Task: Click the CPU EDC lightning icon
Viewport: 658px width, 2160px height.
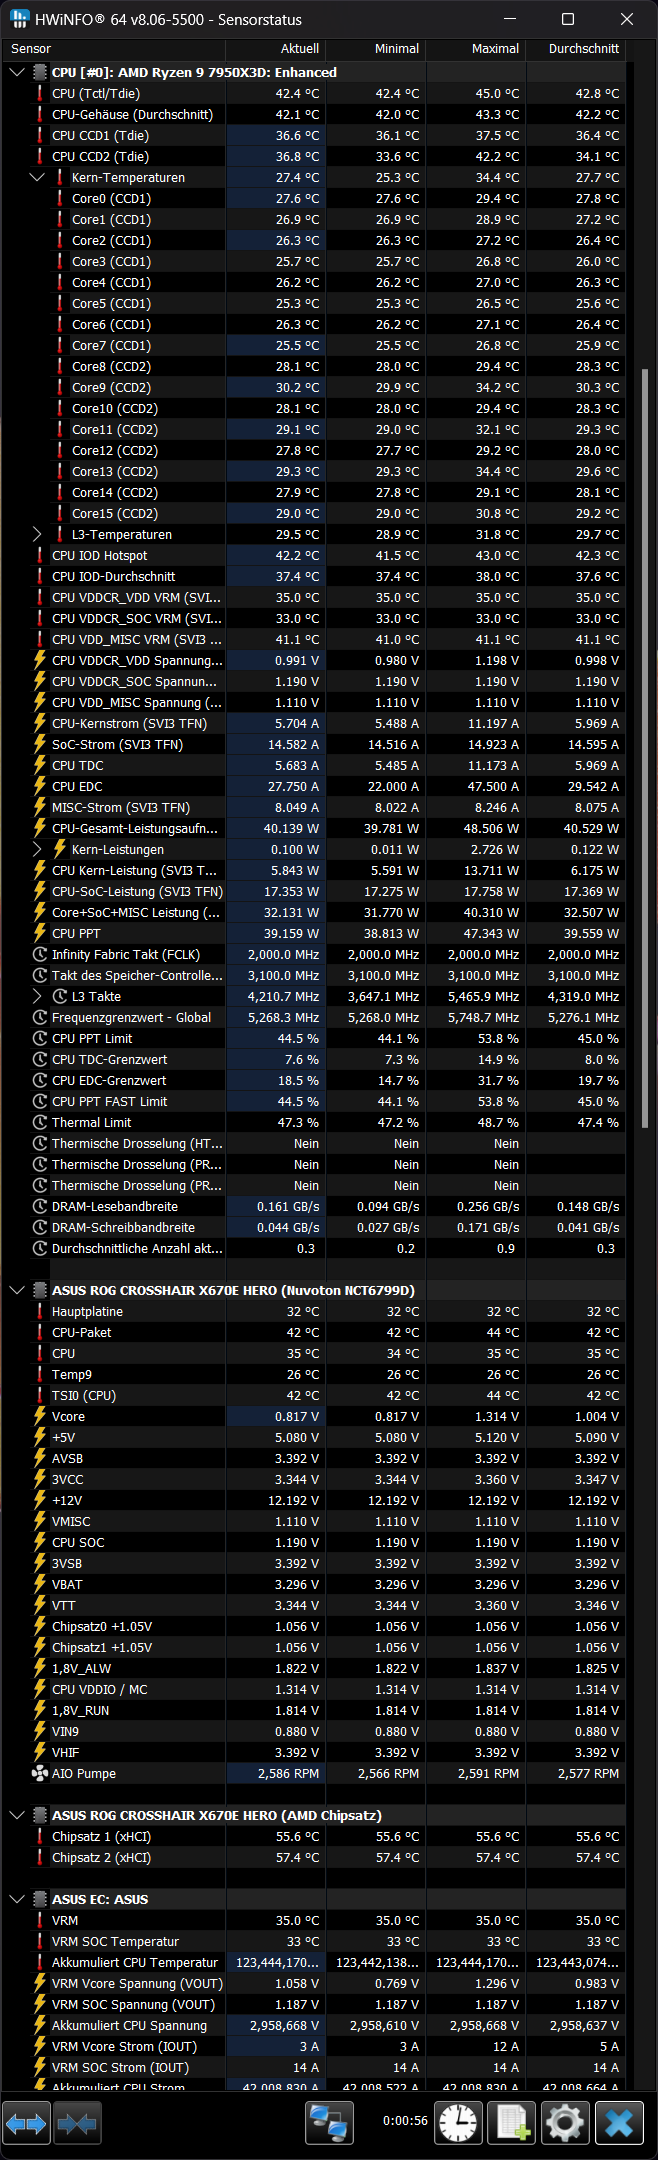Action: (x=40, y=786)
